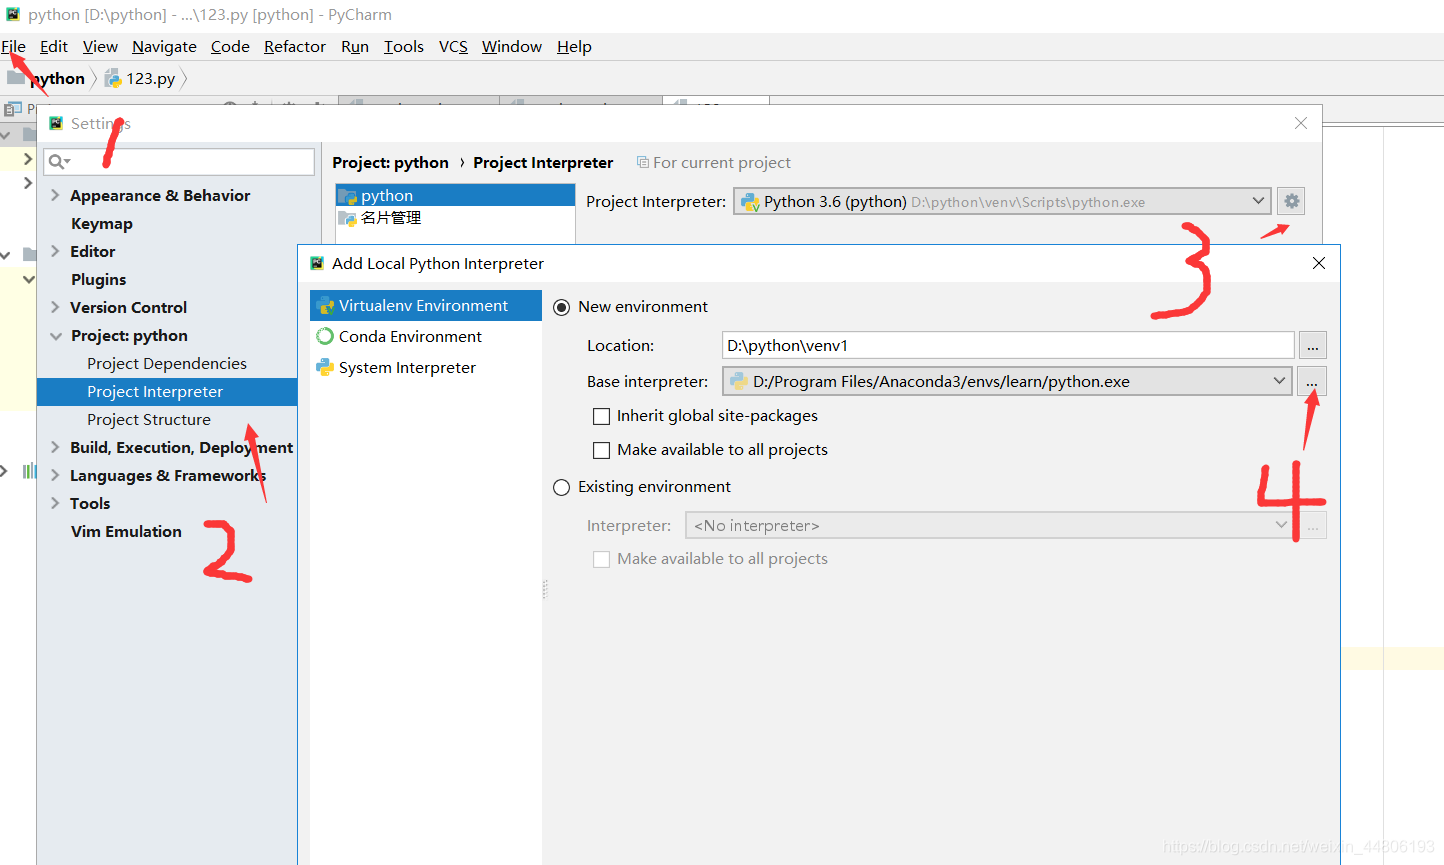
Task: Close the Settings dialog
Action: tap(1301, 123)
